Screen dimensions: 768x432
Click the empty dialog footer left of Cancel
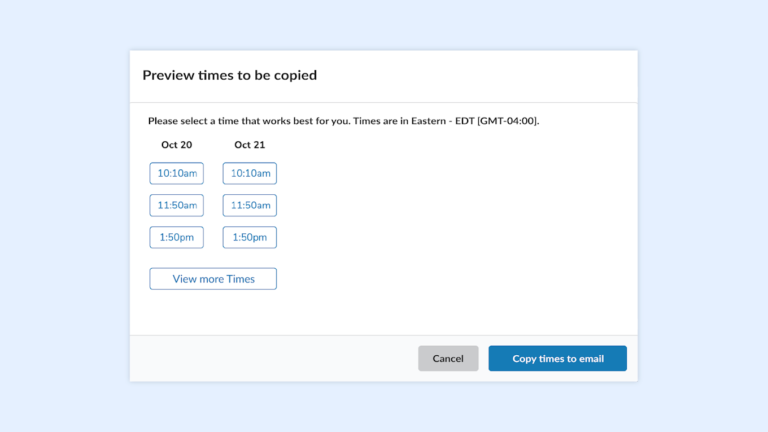[274, 359]
